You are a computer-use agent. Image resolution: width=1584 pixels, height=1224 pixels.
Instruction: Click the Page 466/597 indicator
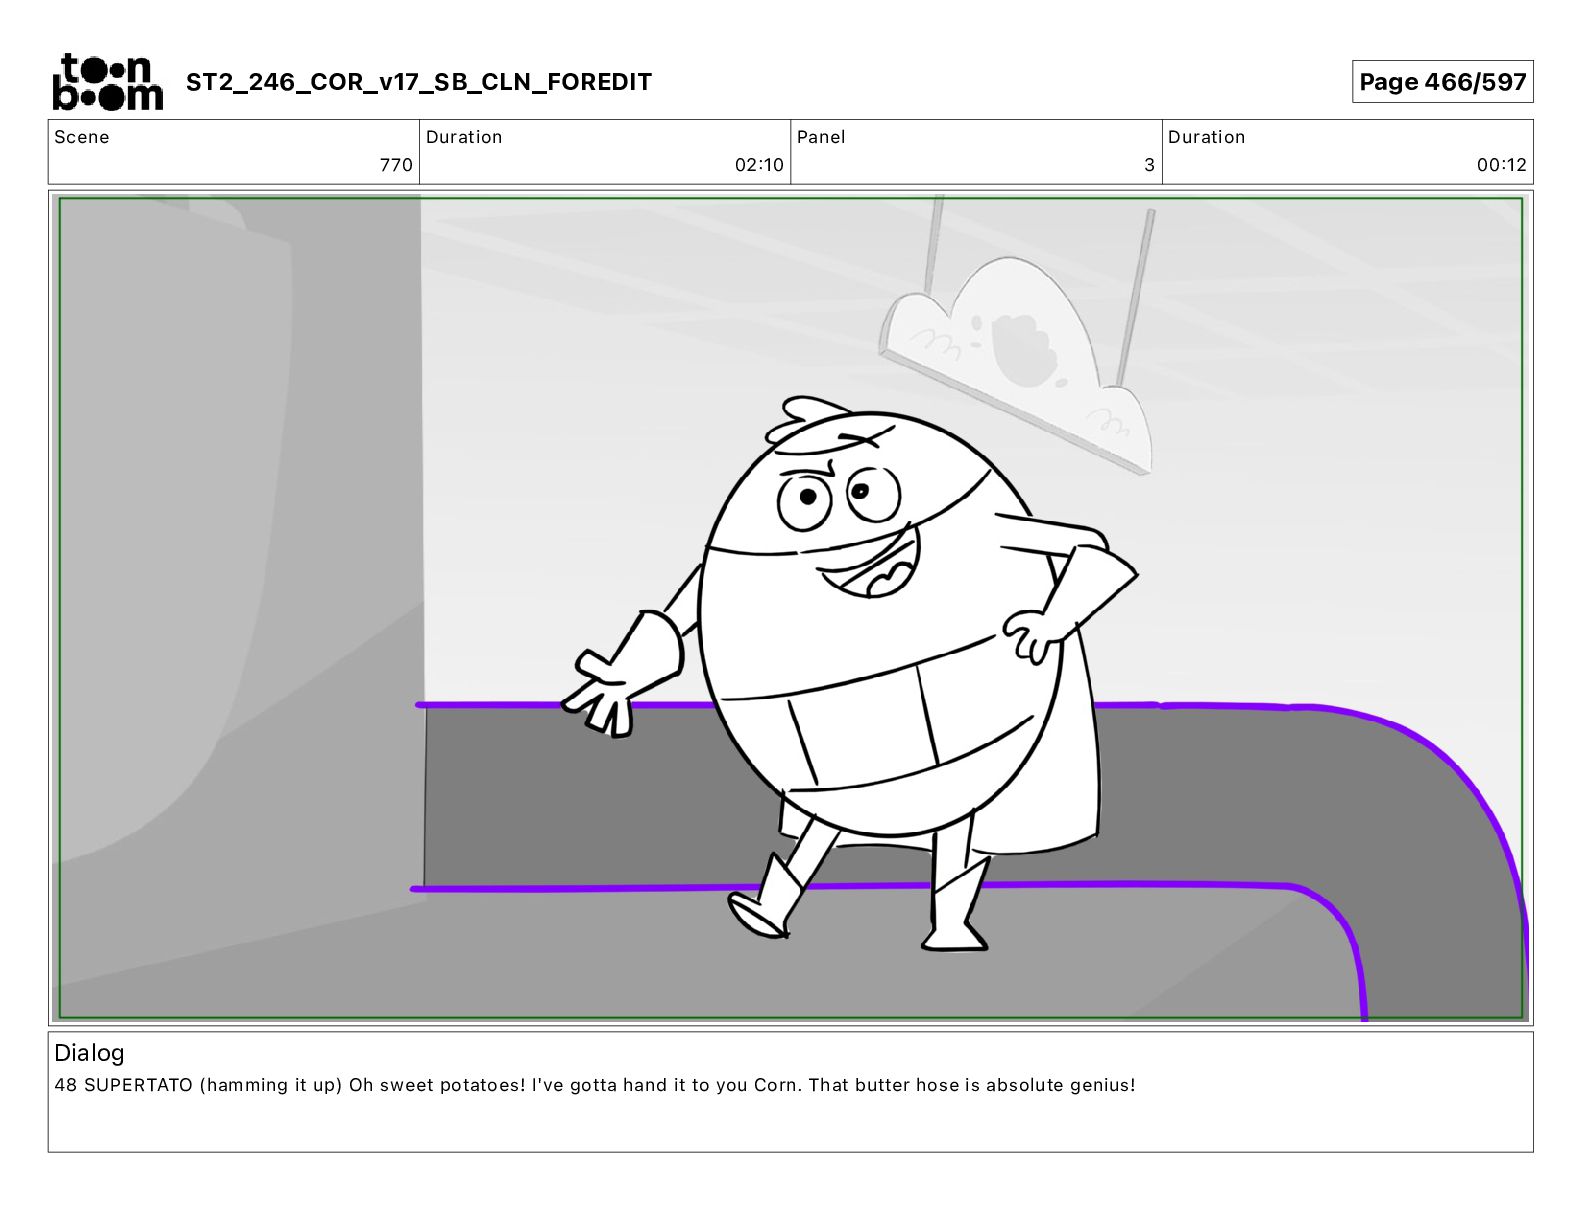coord(1442,82)
